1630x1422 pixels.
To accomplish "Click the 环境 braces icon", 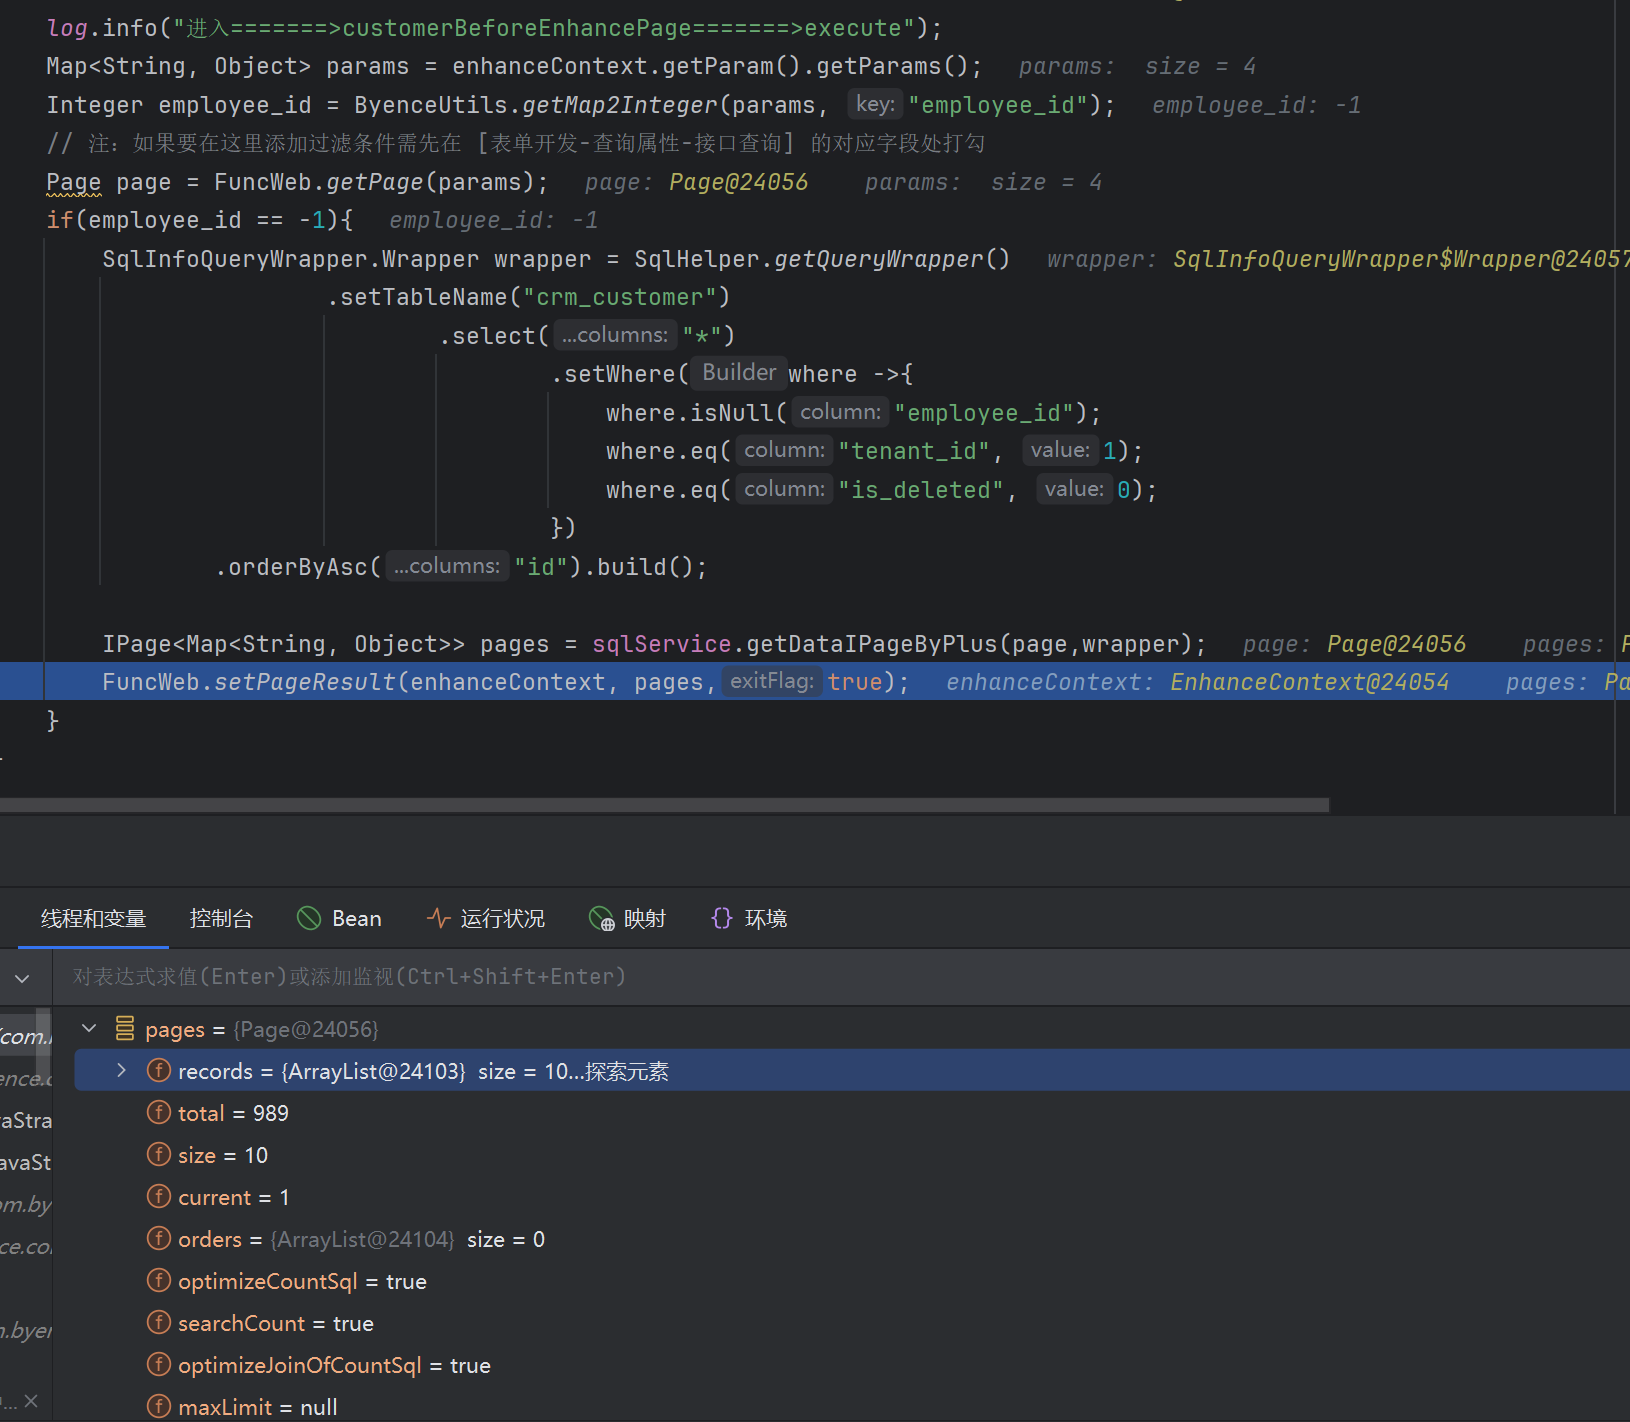I will (x=721, y=918).
